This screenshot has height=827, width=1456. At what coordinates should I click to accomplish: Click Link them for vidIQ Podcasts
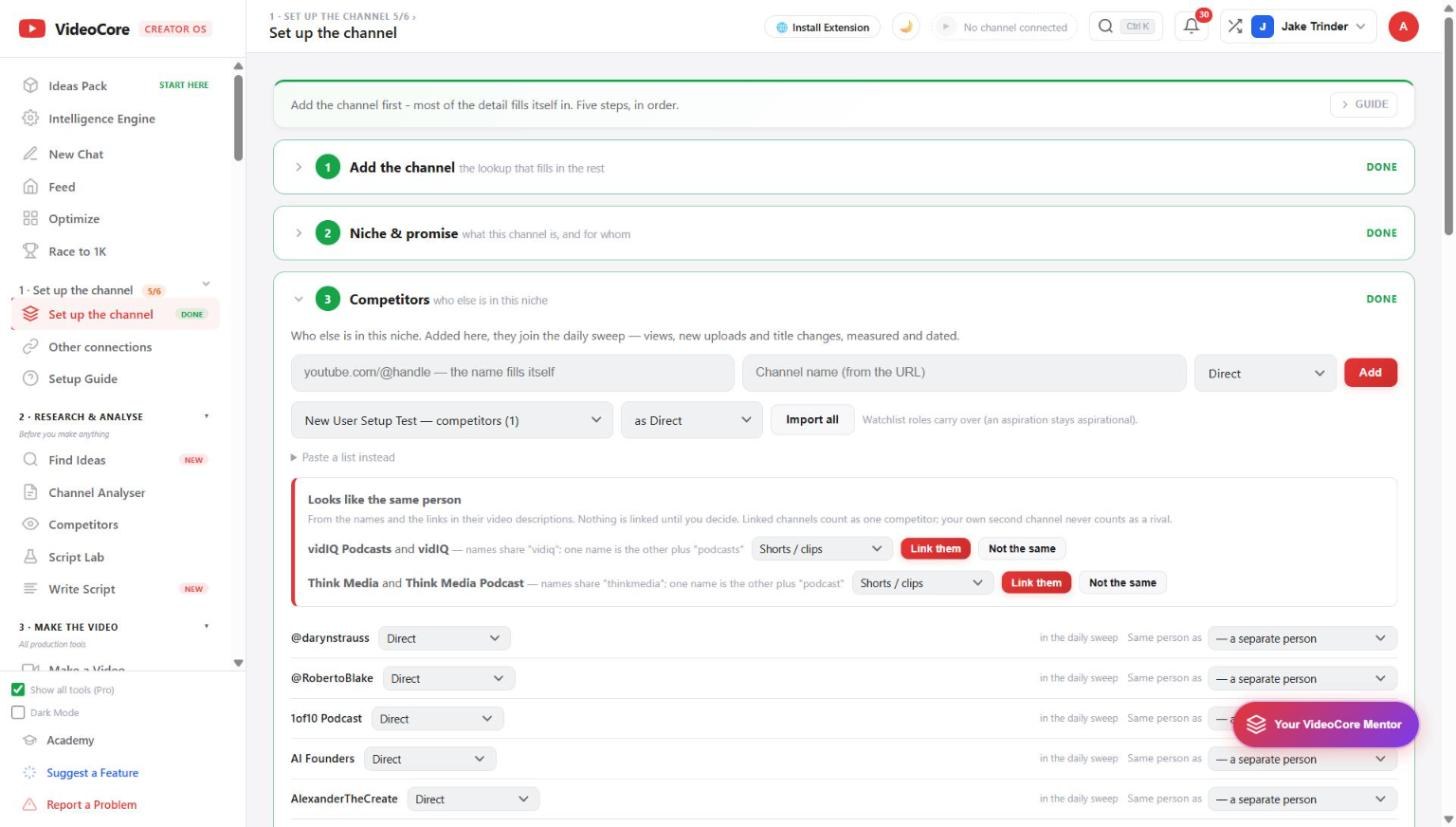click(935, 548)
